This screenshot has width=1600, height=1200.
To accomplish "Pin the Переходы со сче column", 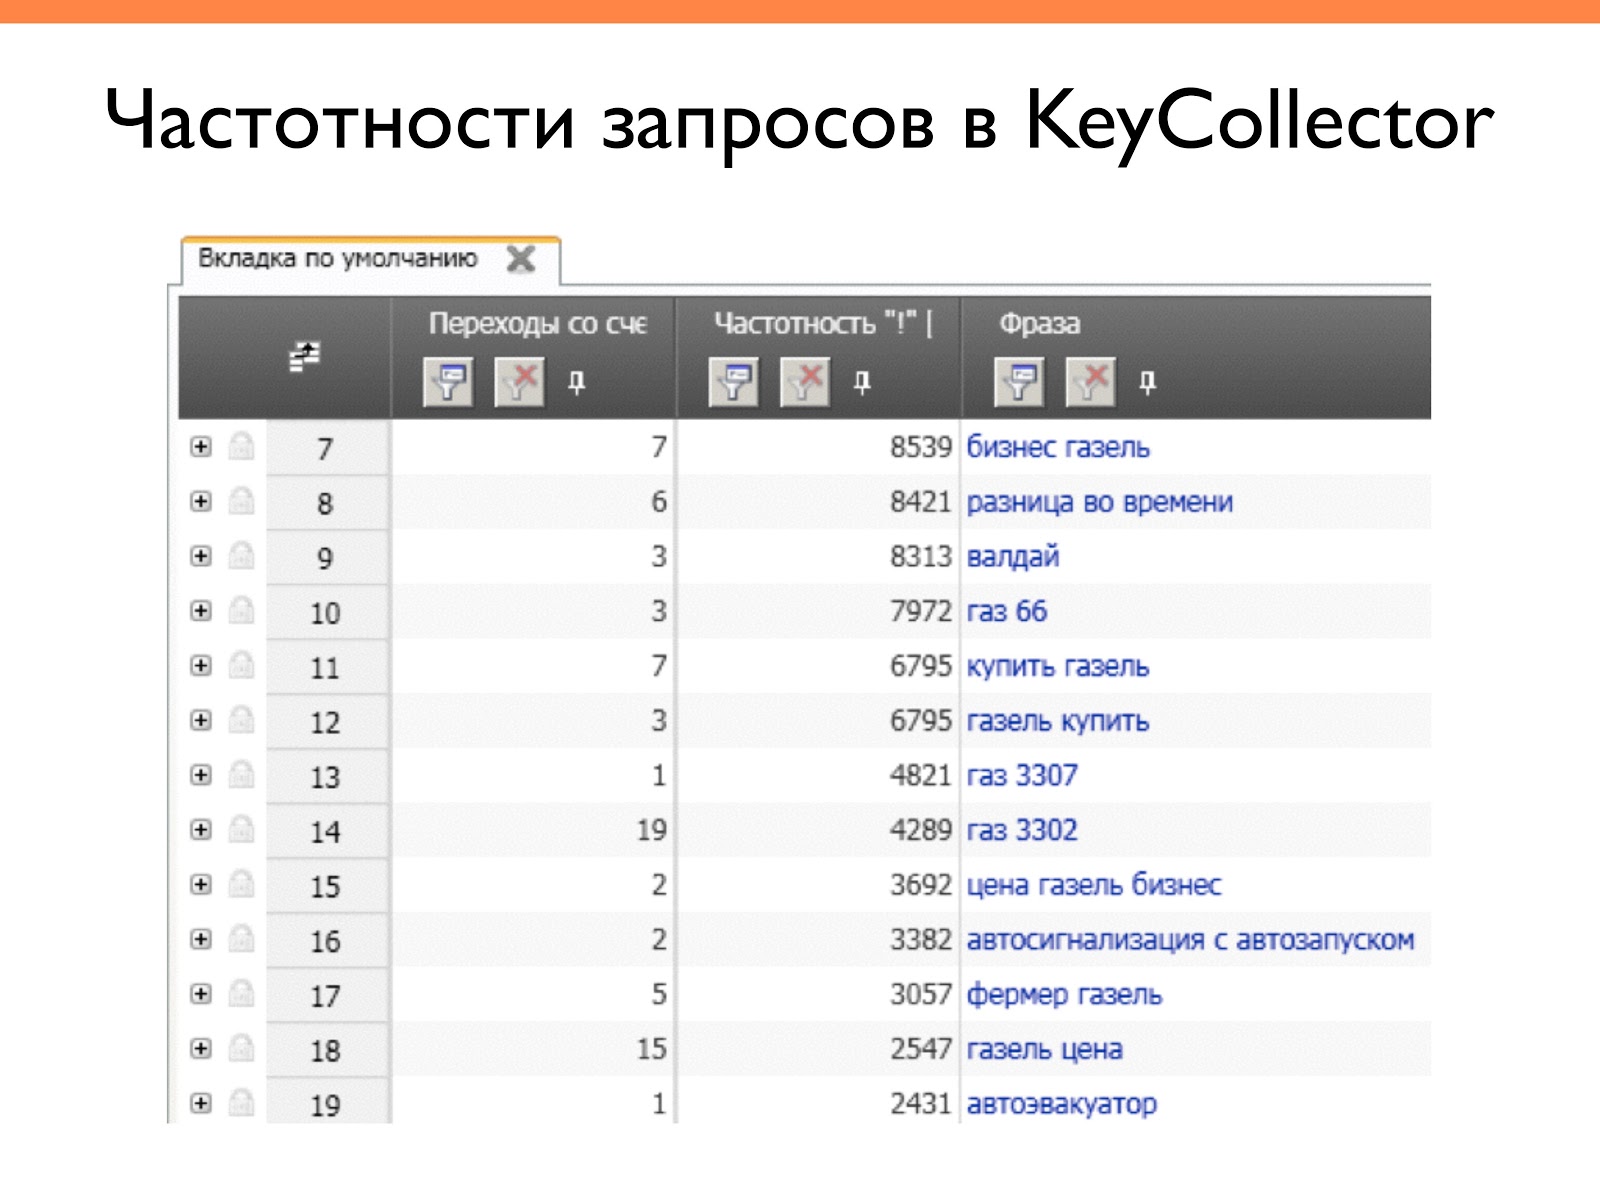I will coord(577,382).
